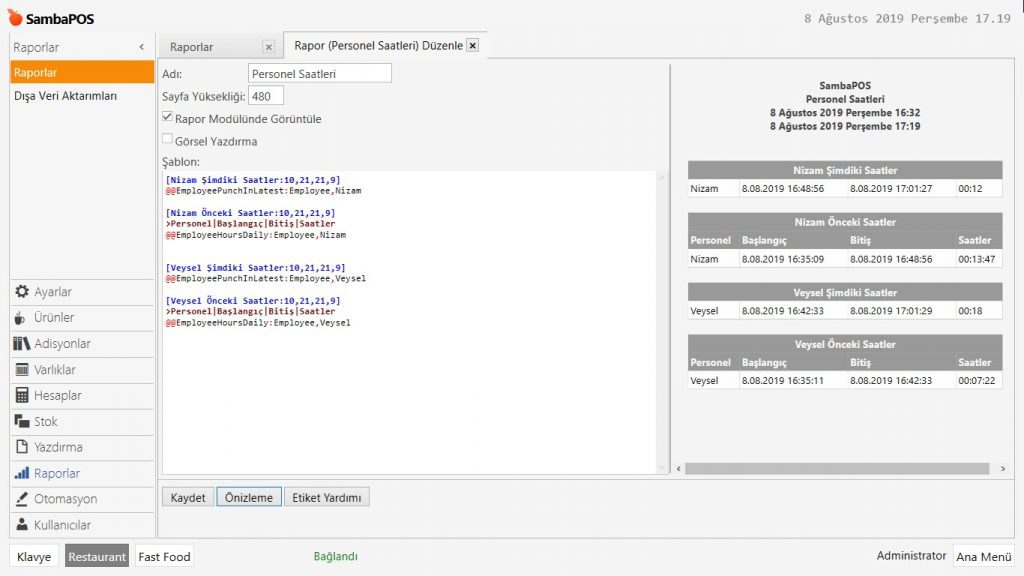Select the Stok briefcase icon
1024x576 pixels.
(x=21, y=422)
